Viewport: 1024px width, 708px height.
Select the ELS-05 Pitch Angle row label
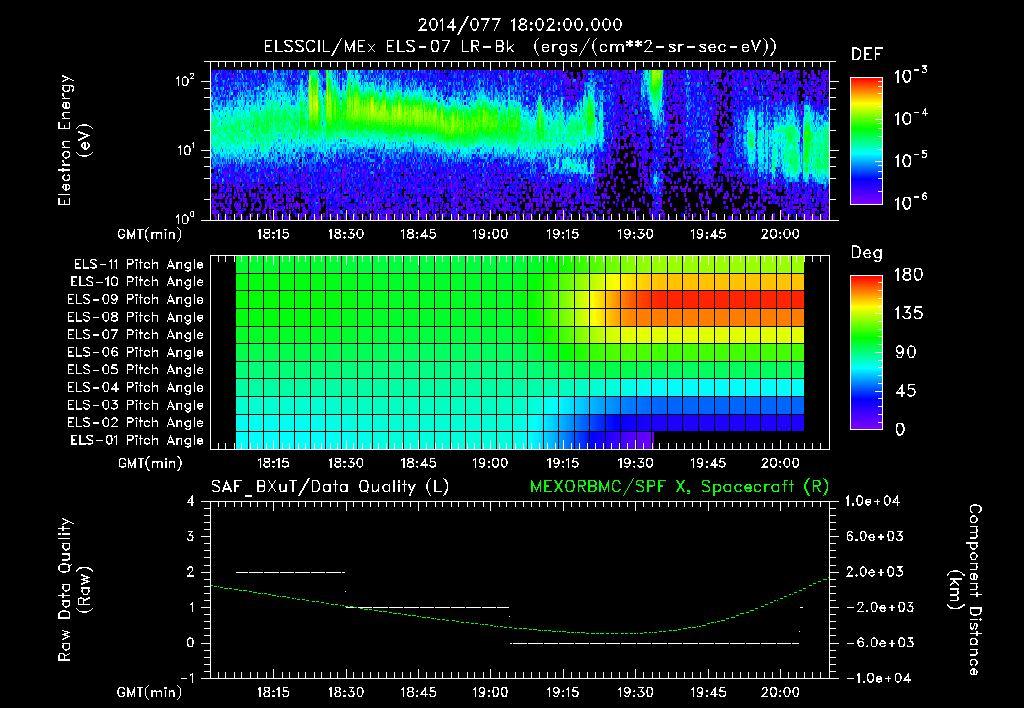coord(135,370)
